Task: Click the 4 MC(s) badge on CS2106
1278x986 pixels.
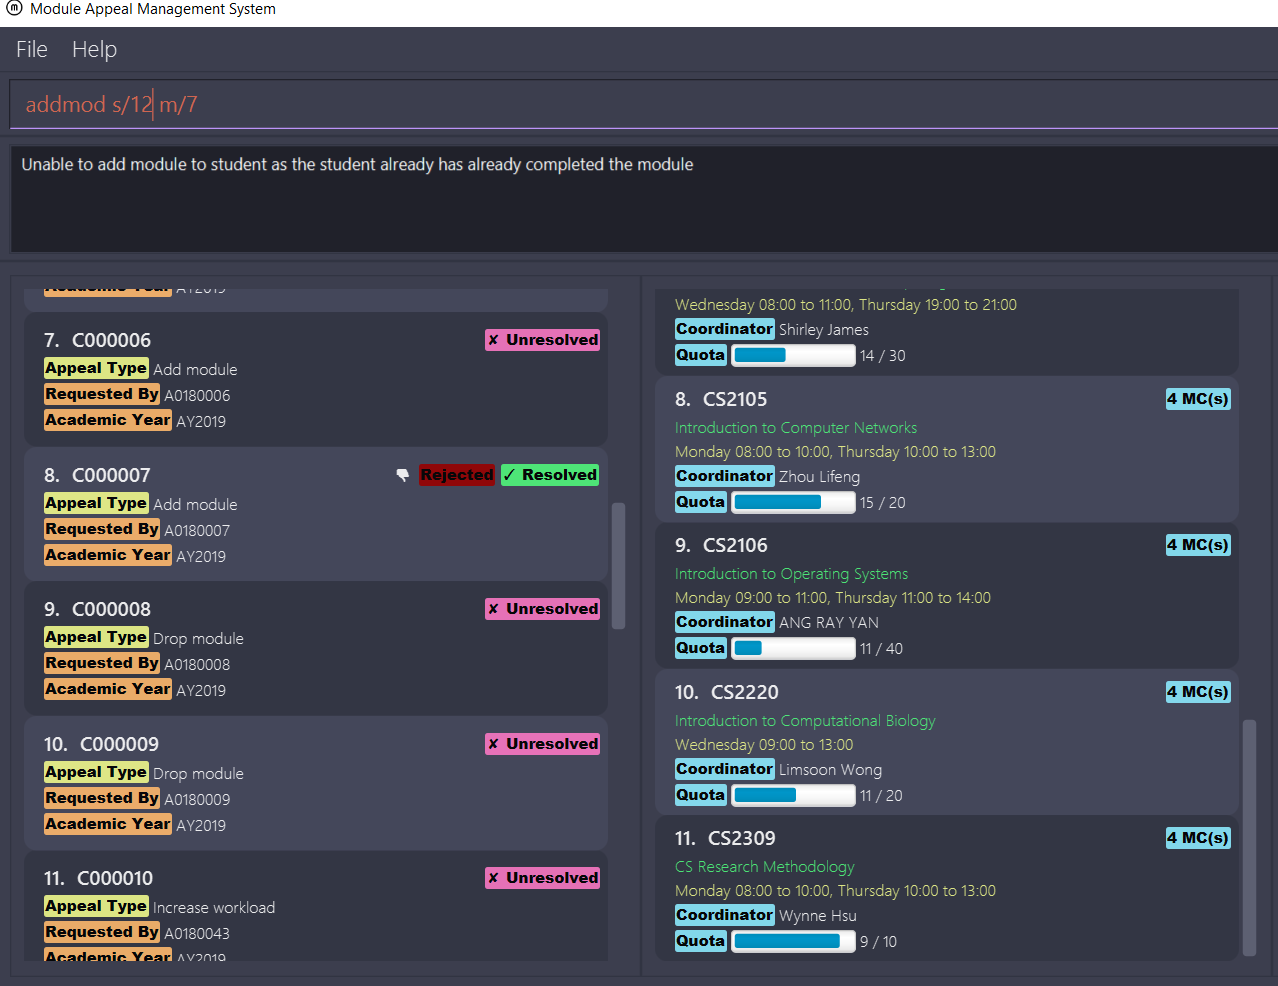Action: coord(1198,545)
